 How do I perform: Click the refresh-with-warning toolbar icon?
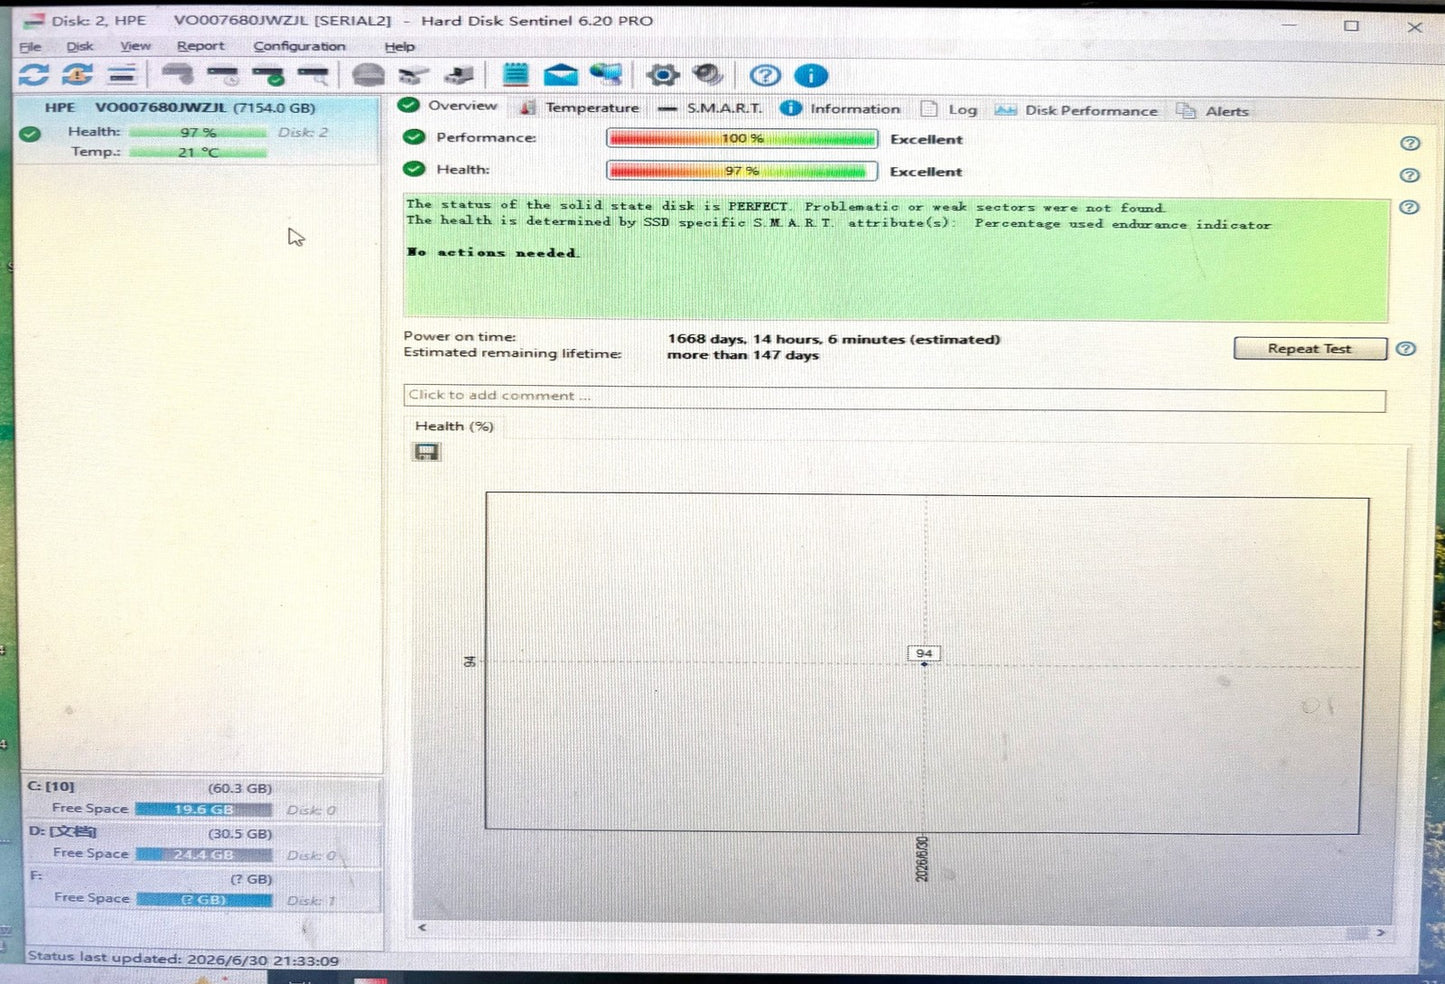tap(77, 75)
